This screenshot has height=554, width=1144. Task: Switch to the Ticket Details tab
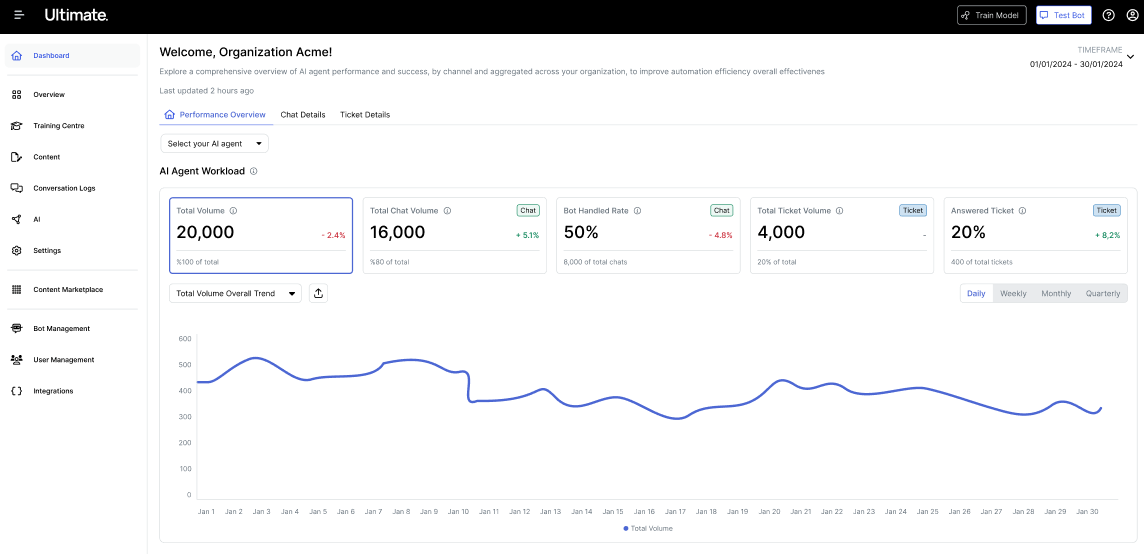coord(365,115)
